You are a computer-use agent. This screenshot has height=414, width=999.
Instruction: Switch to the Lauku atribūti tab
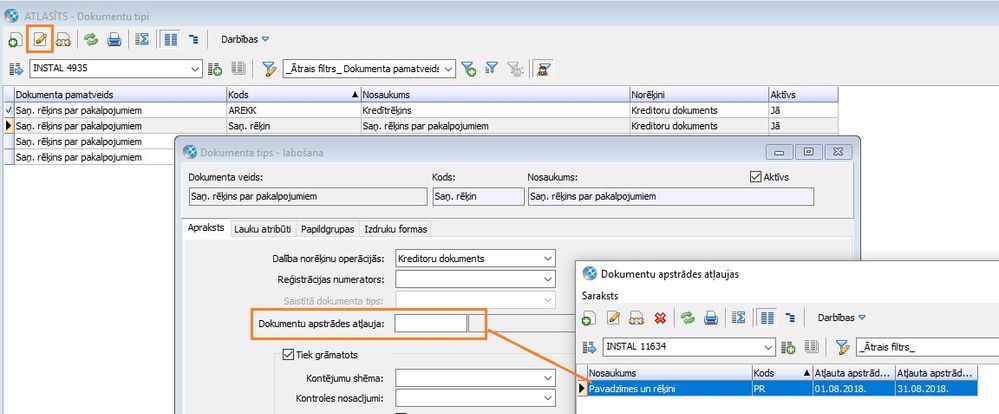point(262,229)
